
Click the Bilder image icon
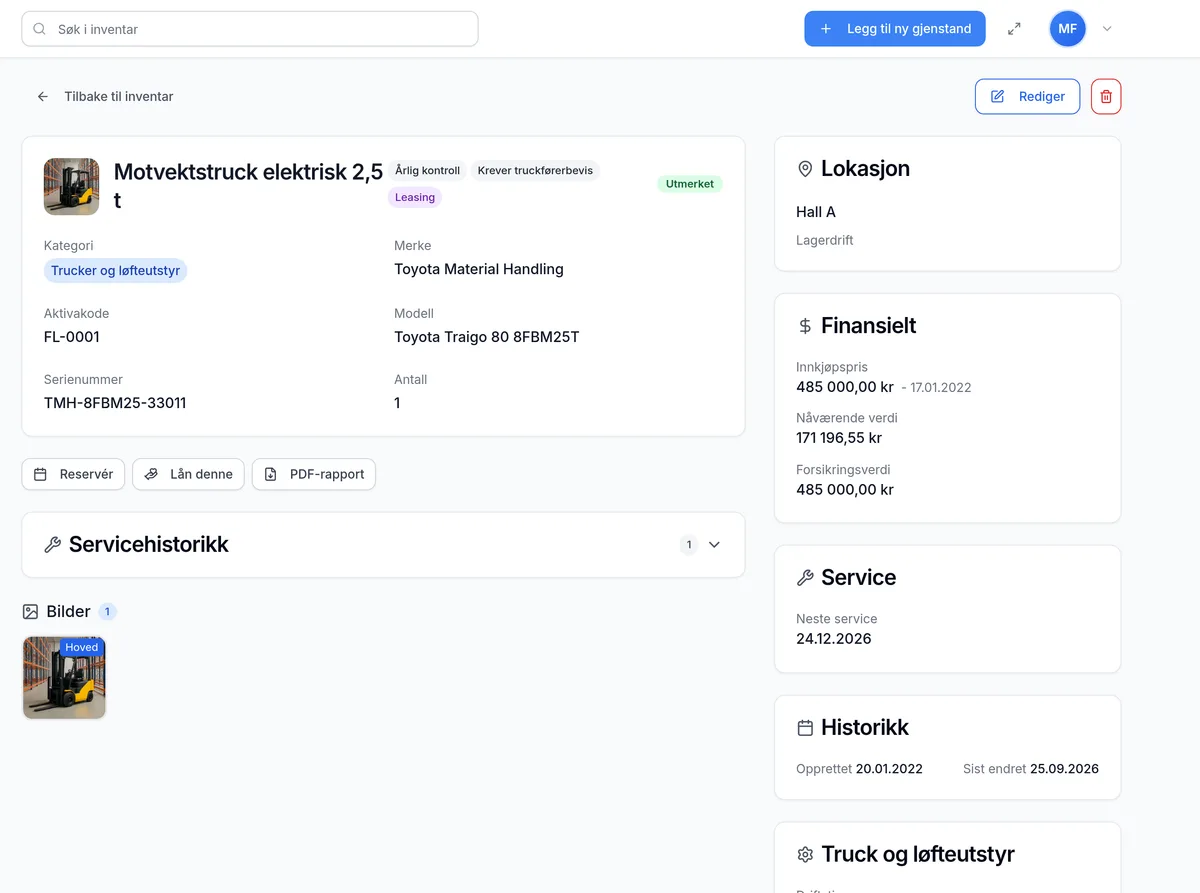[30, 611]
